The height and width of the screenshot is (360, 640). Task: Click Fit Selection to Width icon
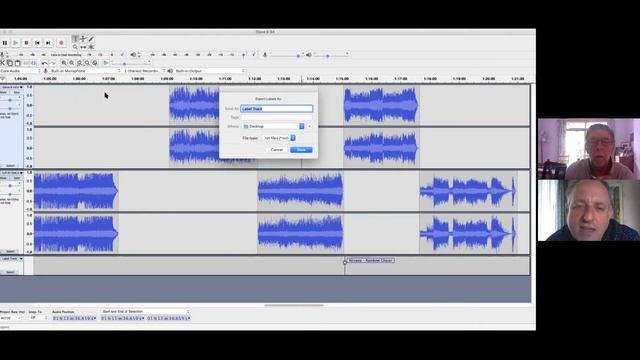point(80,63)
